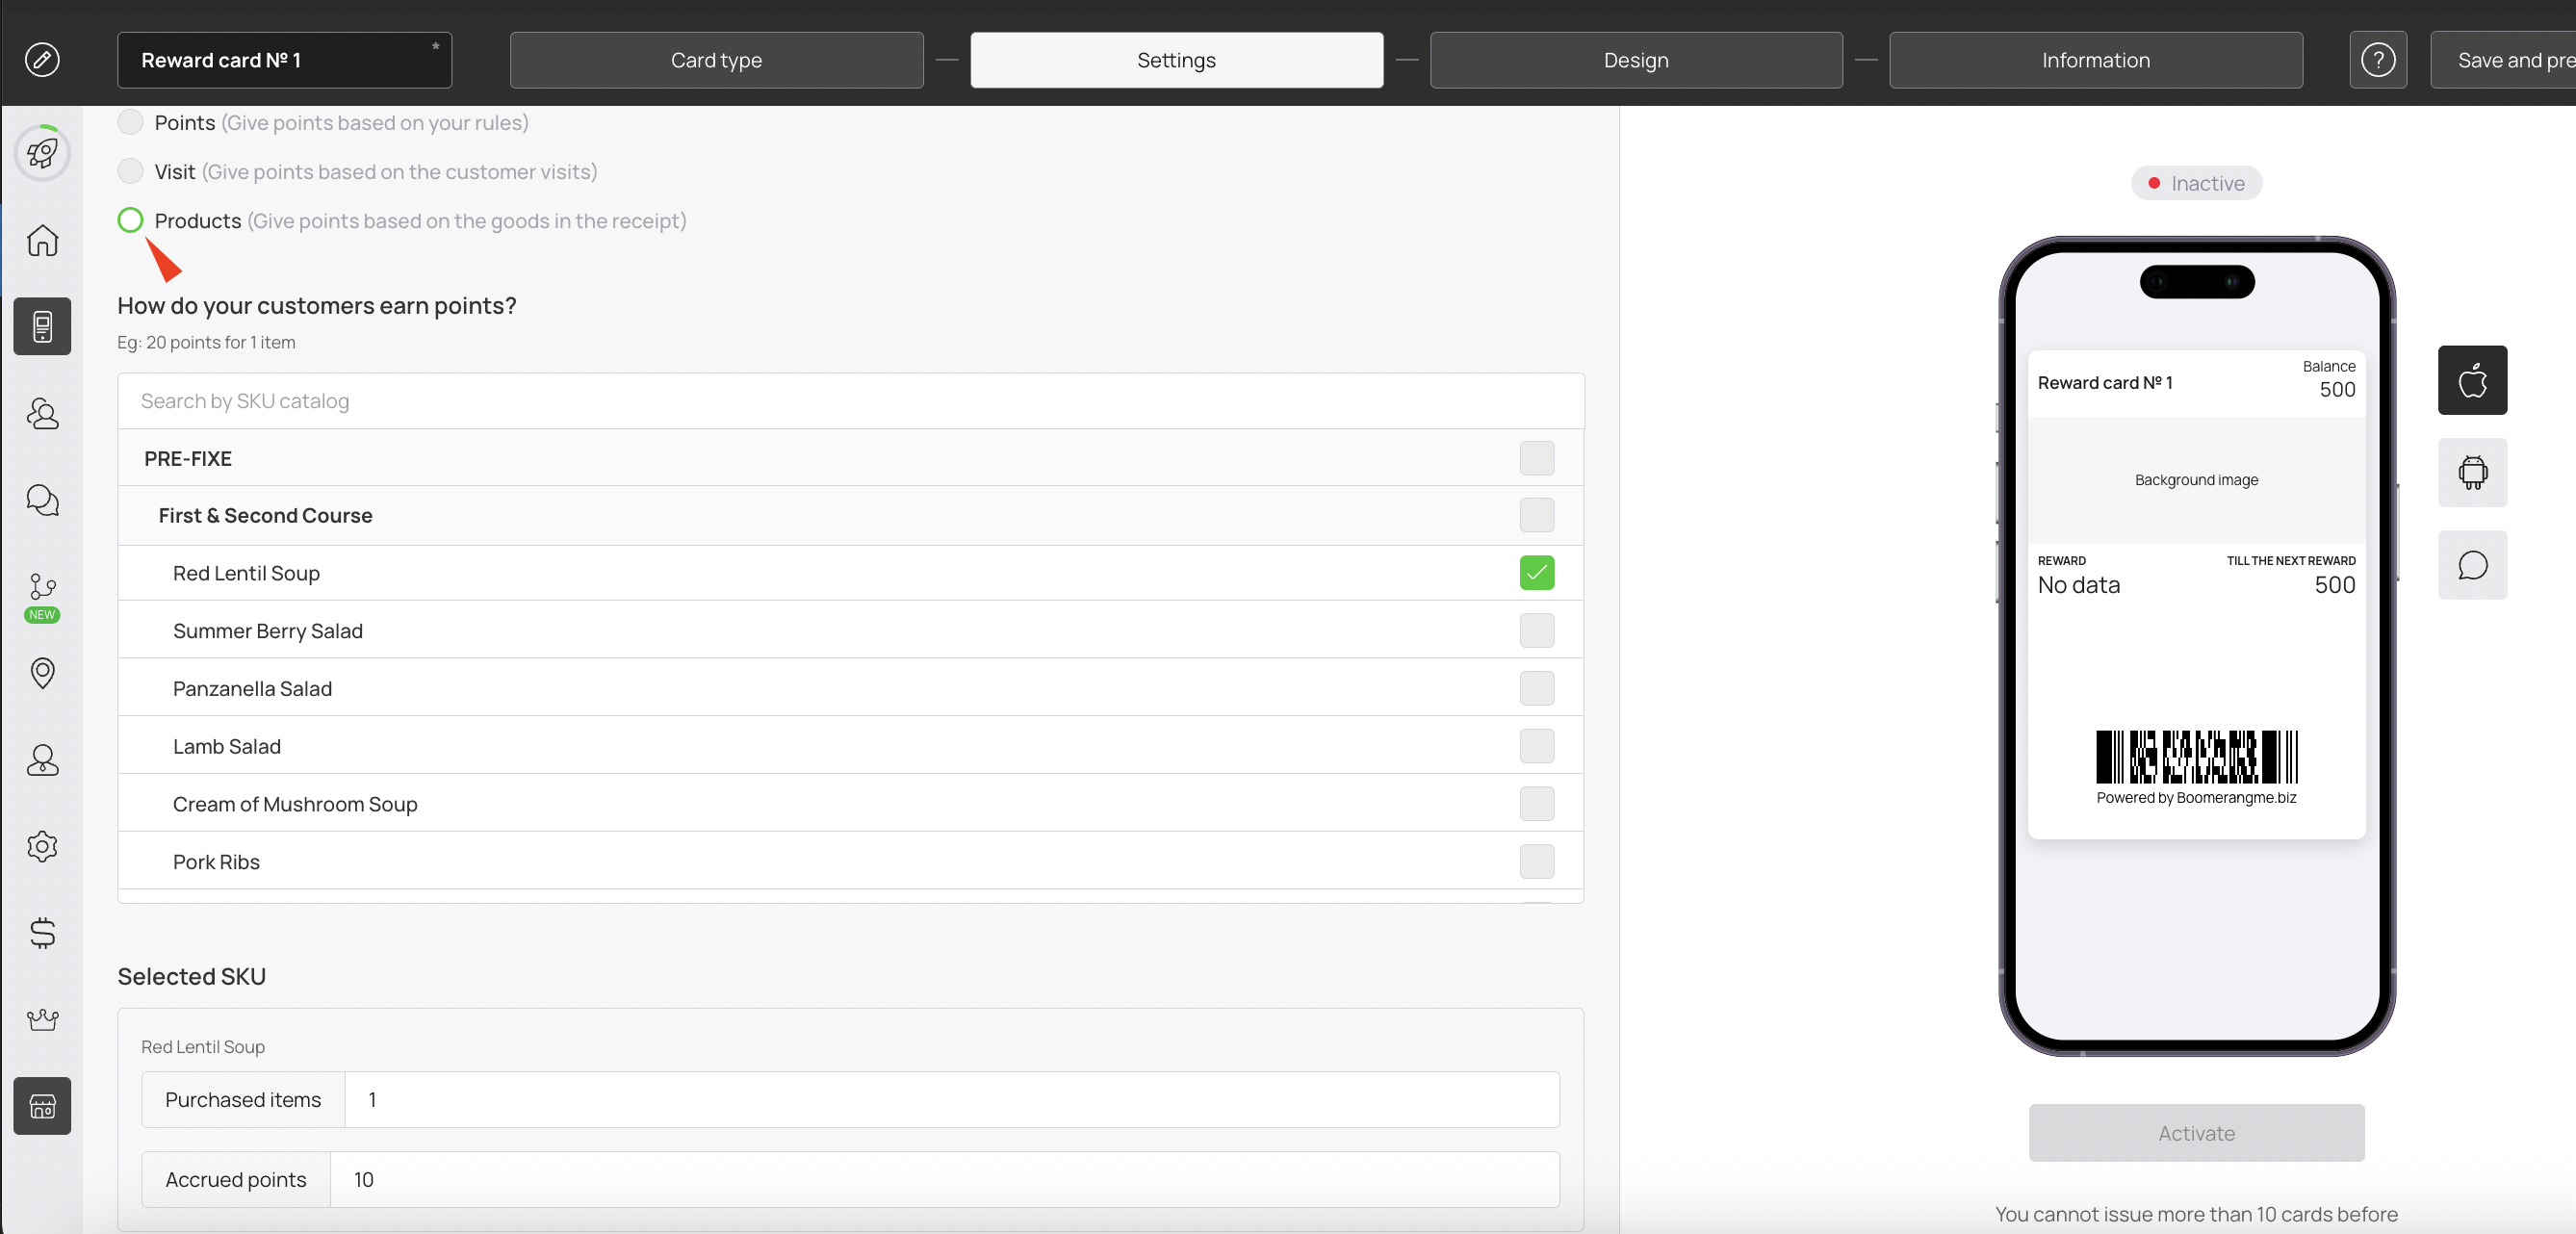Switch to the Card type tab
This screenshot has width=2576, height=1234.
coord(716,60)
